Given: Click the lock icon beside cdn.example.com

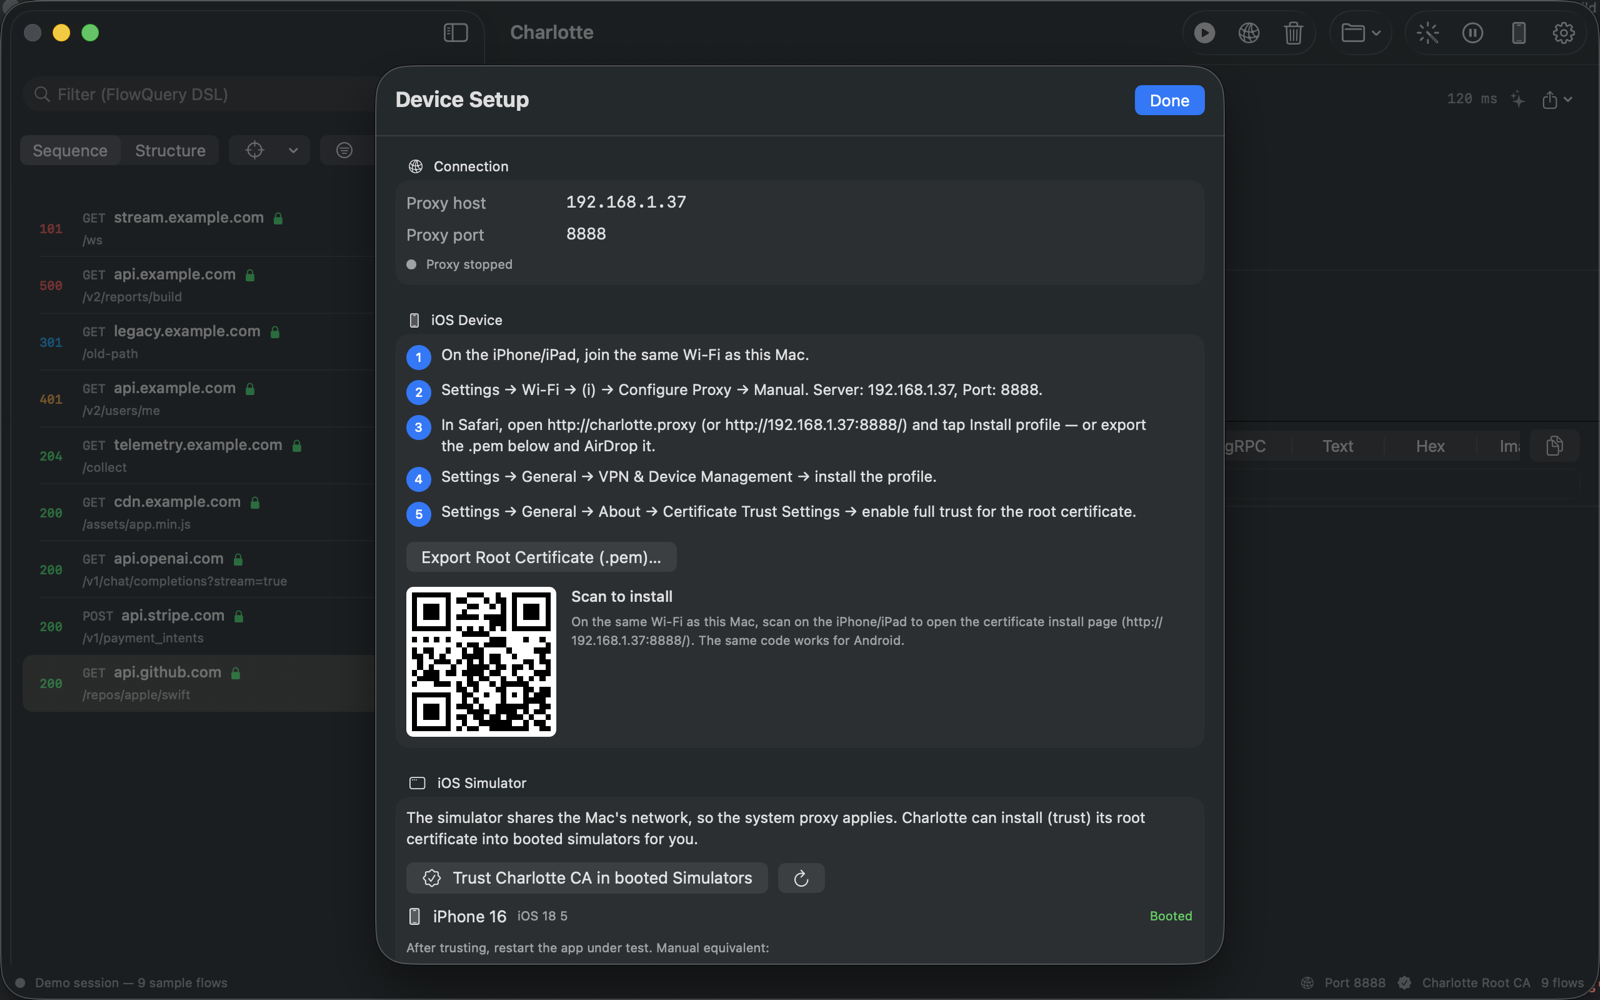Looking at the screenshot, I should click(x=255, y=503).
